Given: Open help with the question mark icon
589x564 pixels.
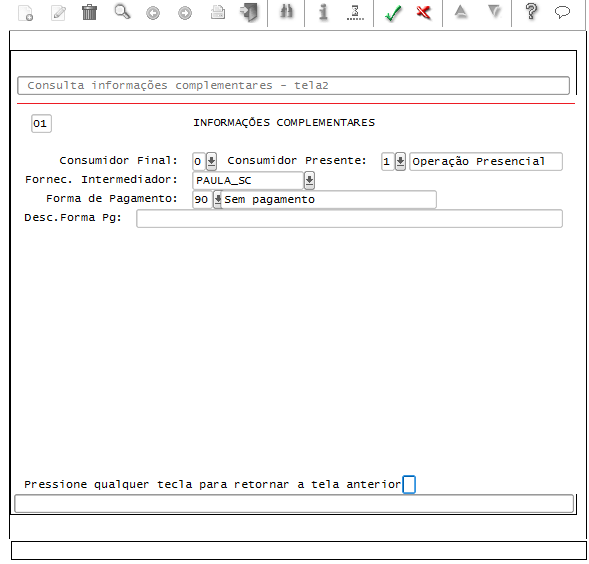Looking at the screenshot, I should 531,12.
